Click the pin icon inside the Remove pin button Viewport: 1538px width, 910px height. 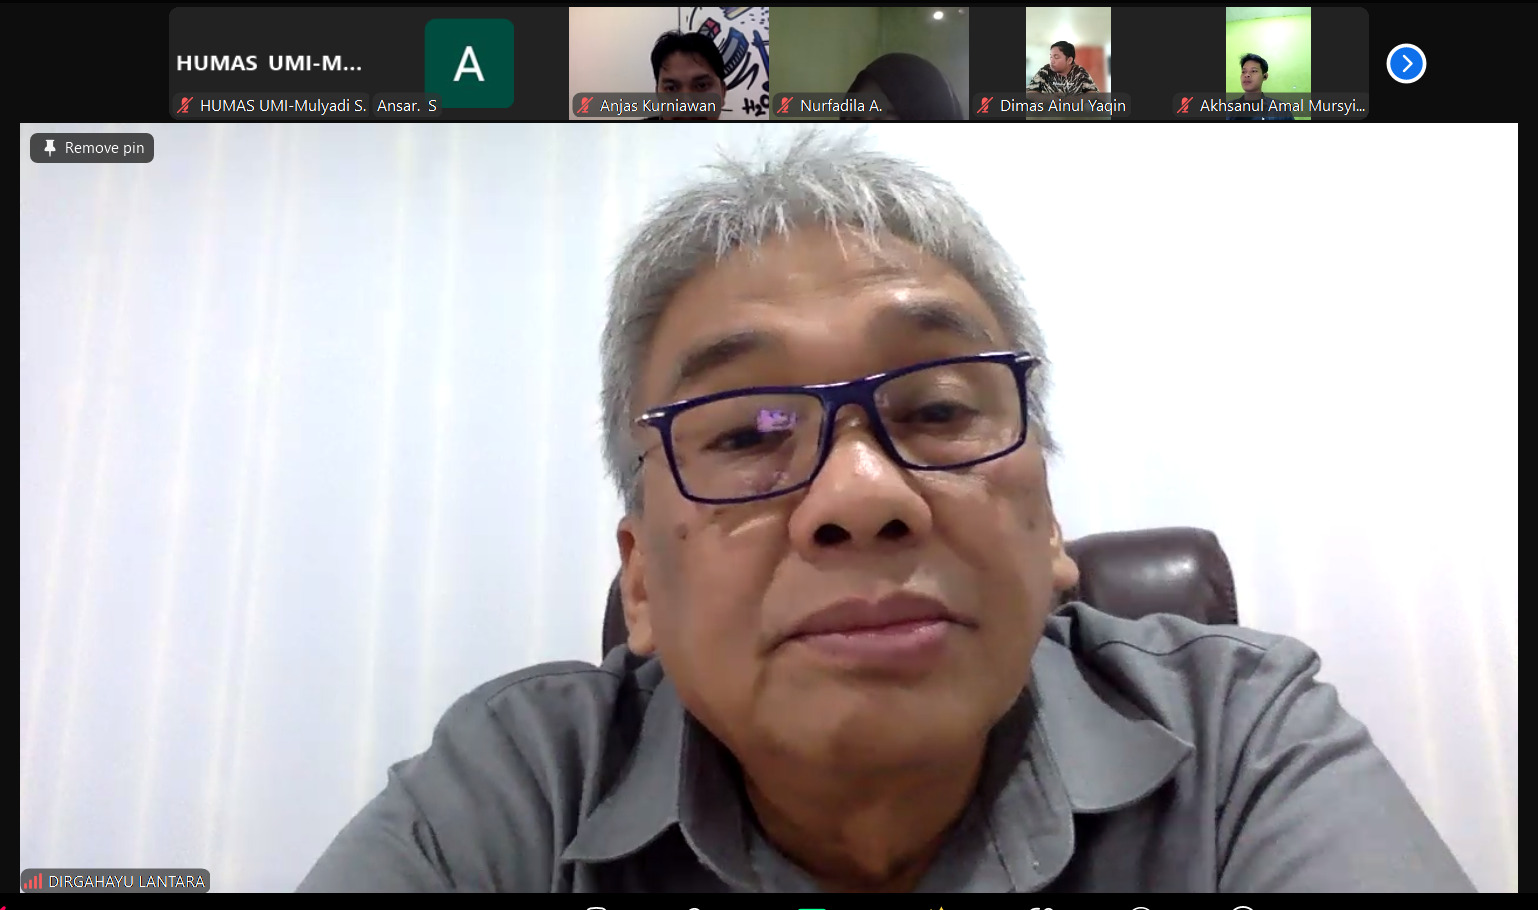(49, 147)
